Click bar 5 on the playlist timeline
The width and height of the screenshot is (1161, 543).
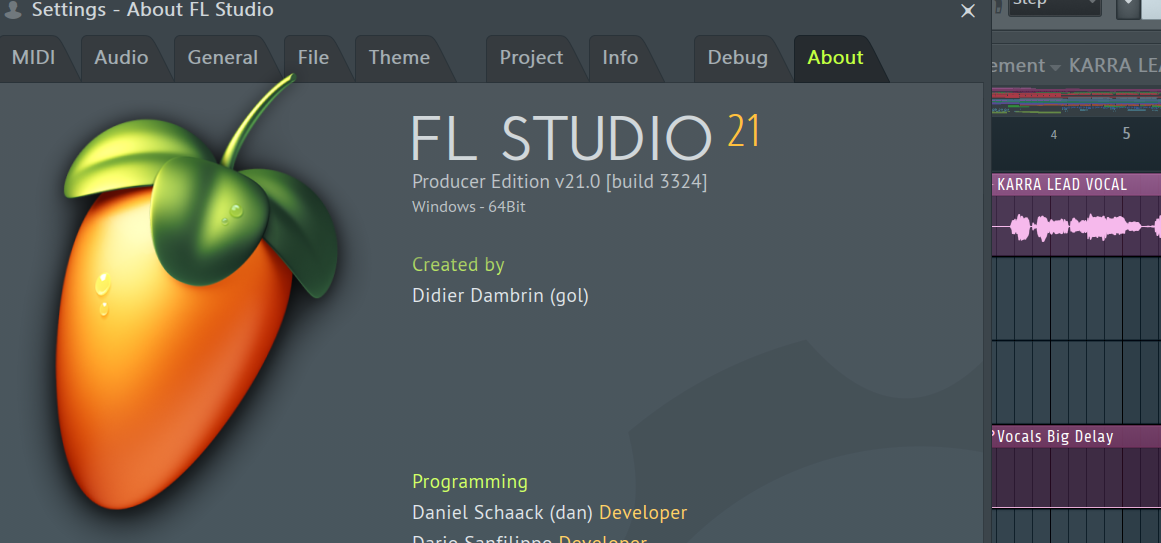[x=1126, y=134]
